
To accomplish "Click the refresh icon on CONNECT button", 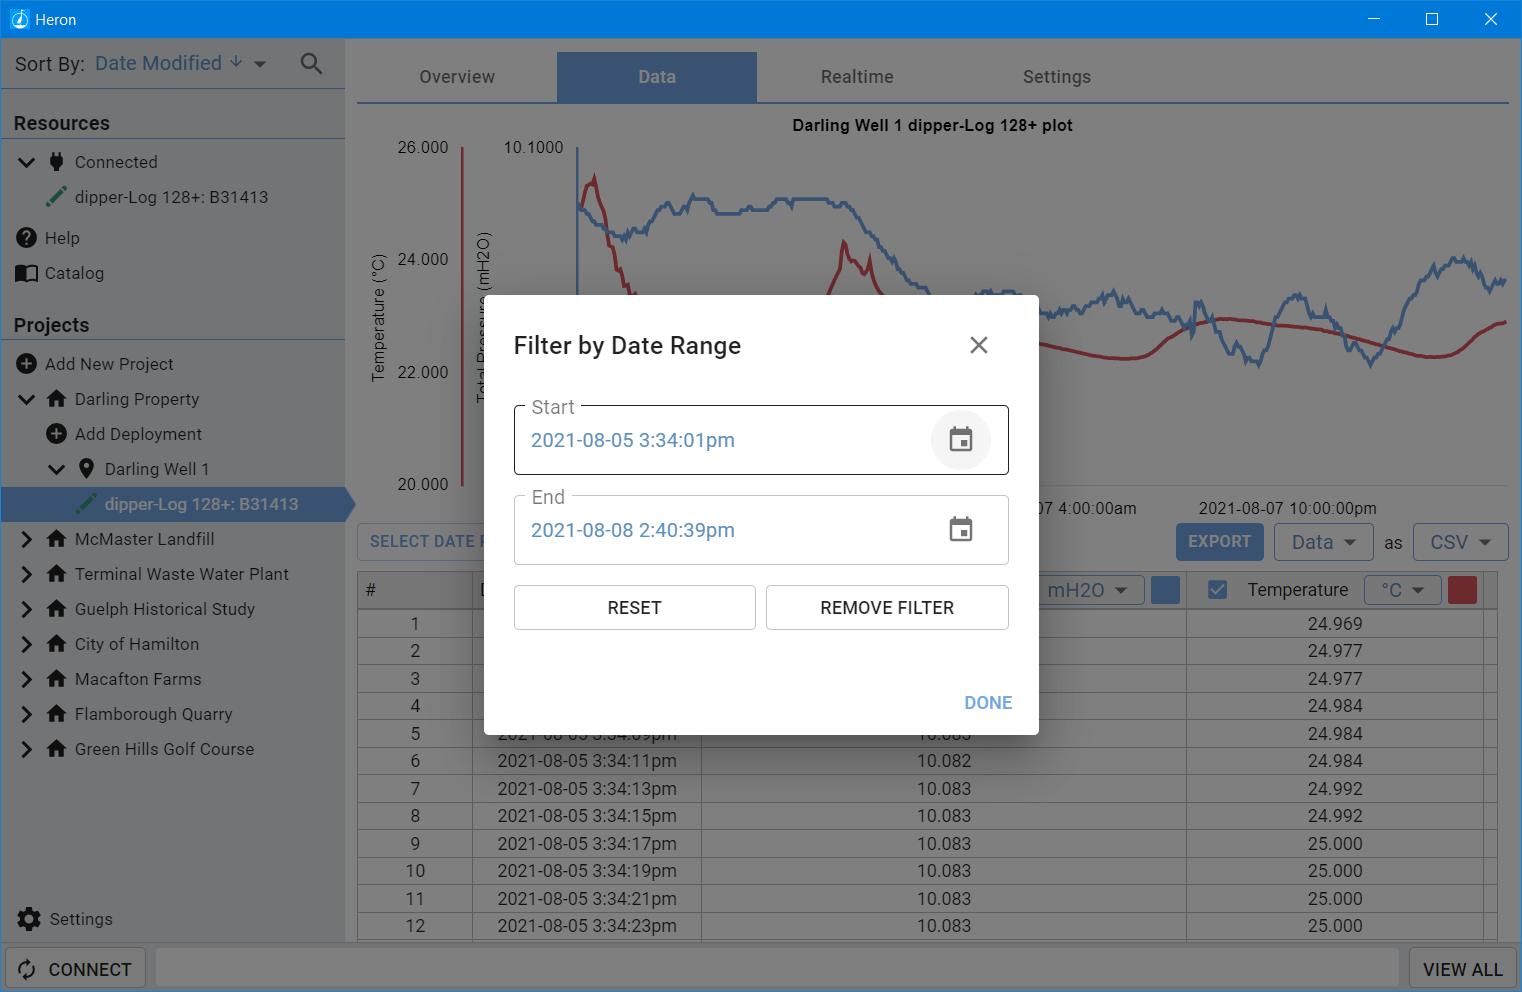I will pyautogui.click(x=27, y=969).
